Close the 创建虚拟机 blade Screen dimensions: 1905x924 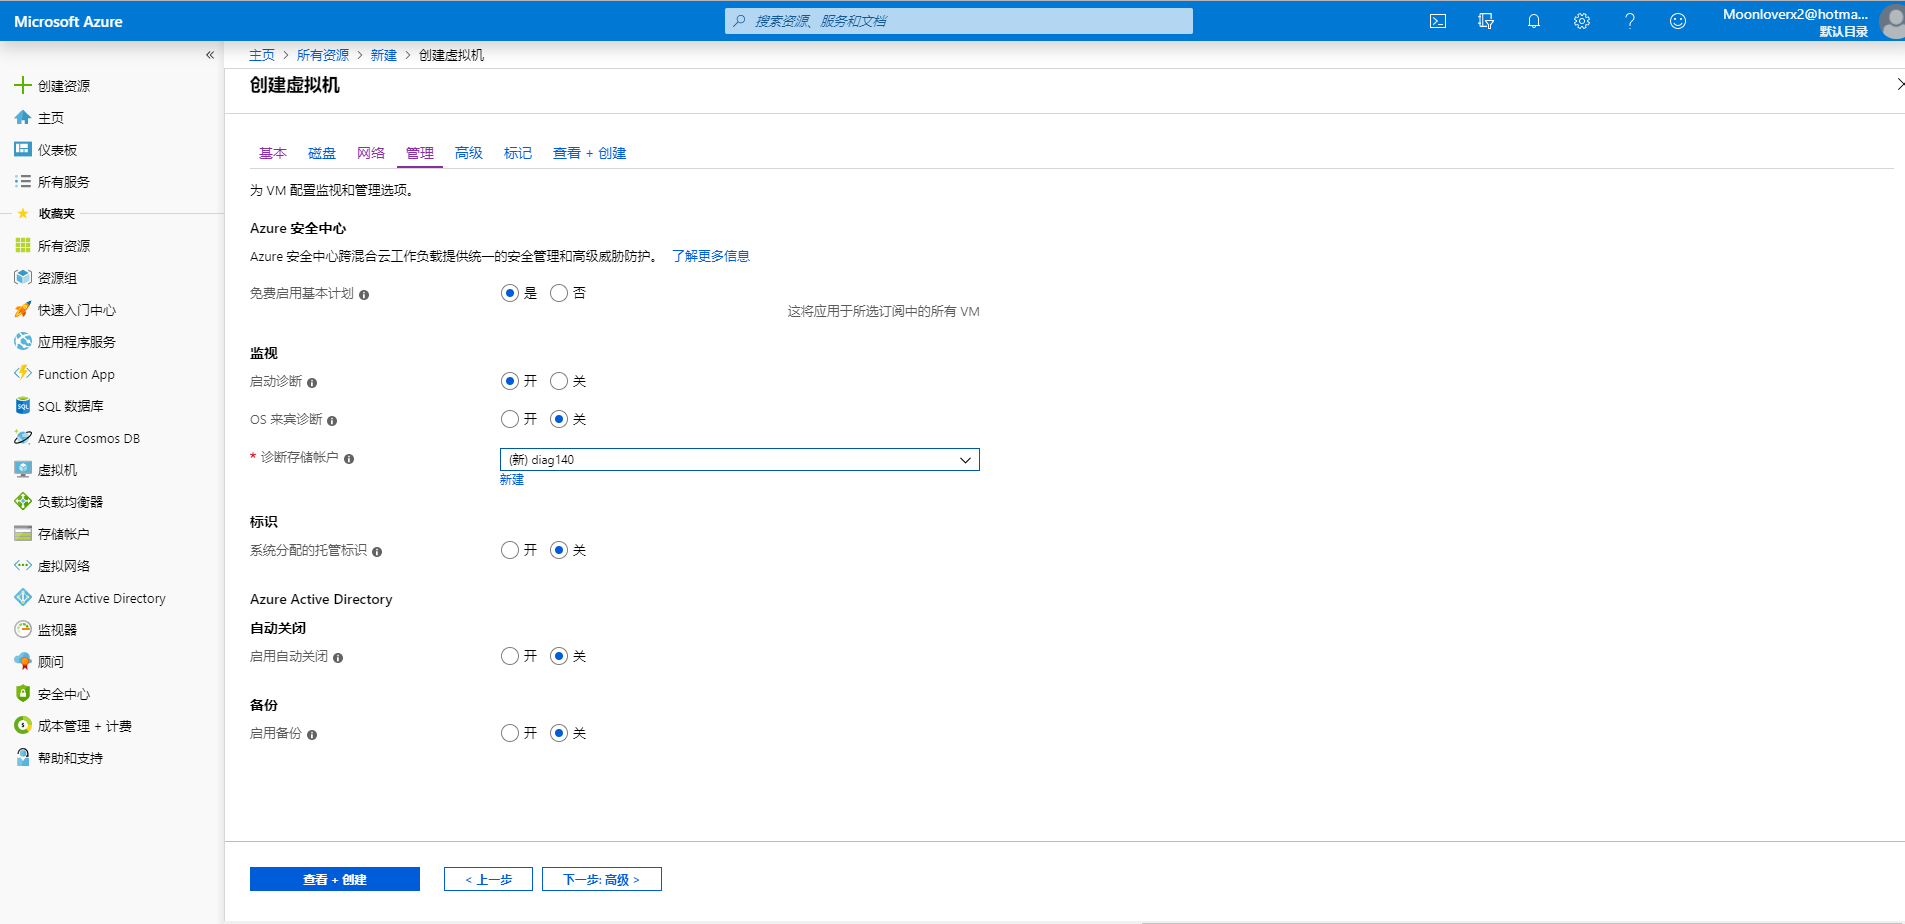pyautogui.click(x=1899, y=84)
